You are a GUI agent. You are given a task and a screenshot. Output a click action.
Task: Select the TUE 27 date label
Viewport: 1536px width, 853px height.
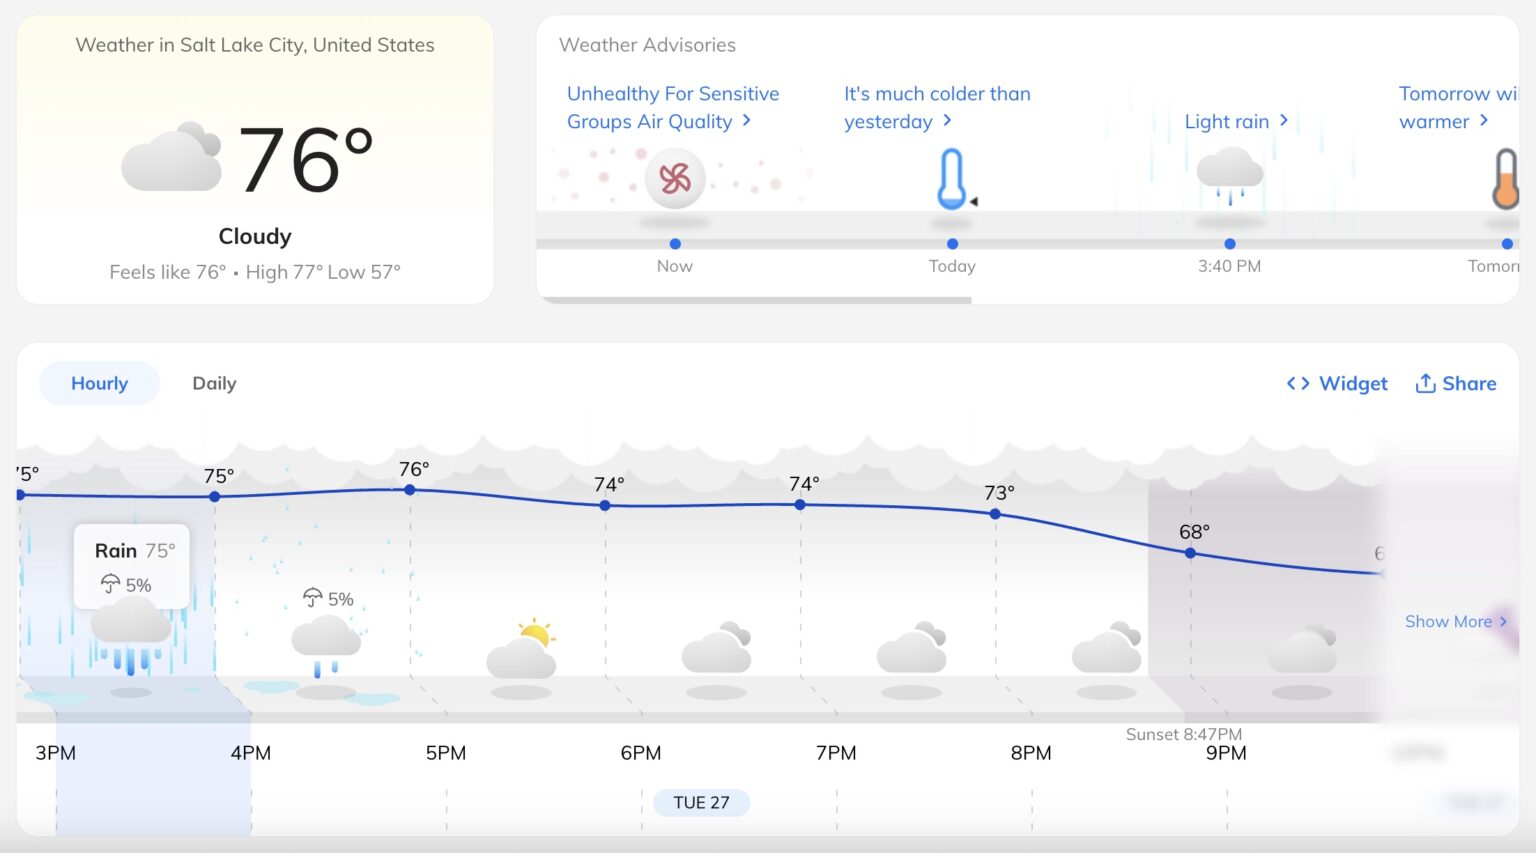pyautogui.click(x=701, y=801)
